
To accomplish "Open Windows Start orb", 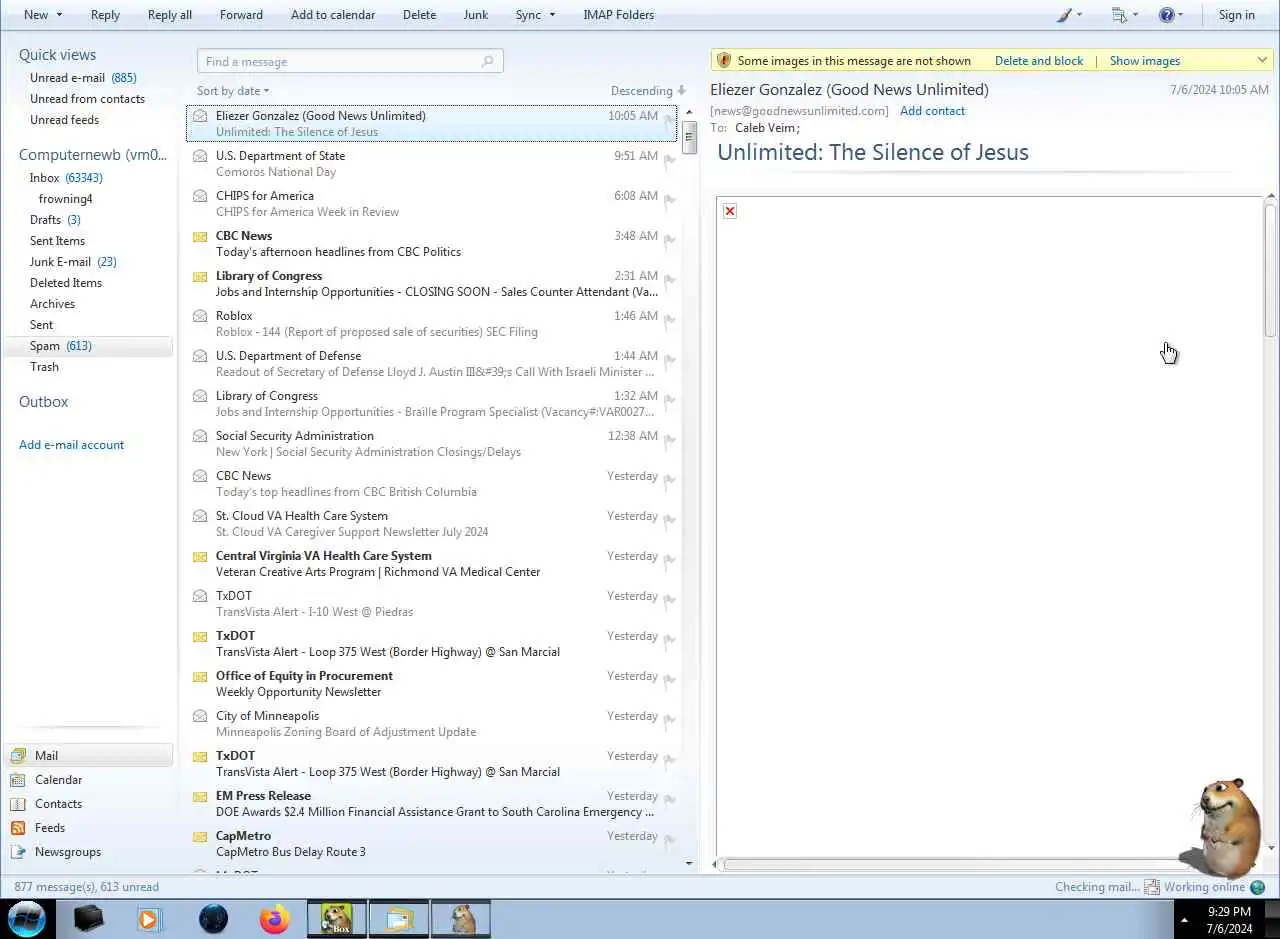I will pyautogui.click(x=27, y=918).
